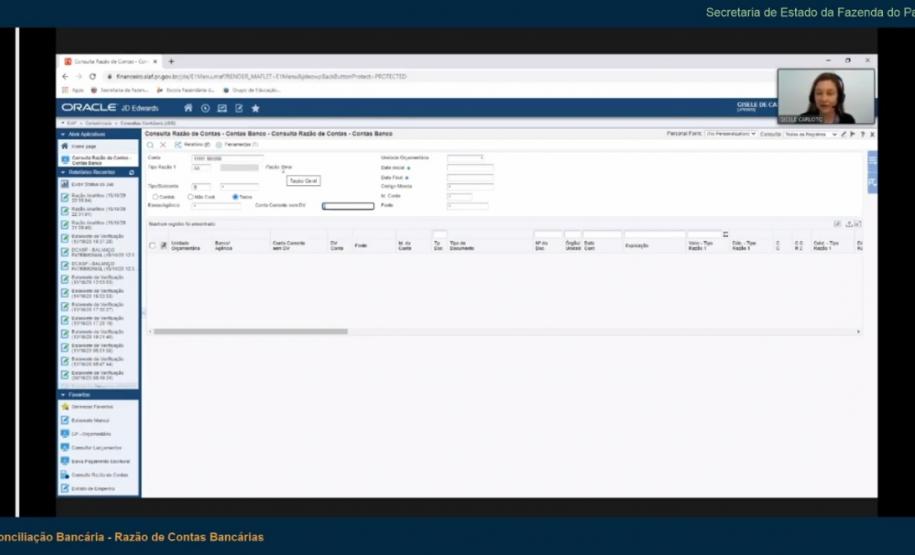
Task: Open the recent reports clock icon
Action: pos(205,108)
